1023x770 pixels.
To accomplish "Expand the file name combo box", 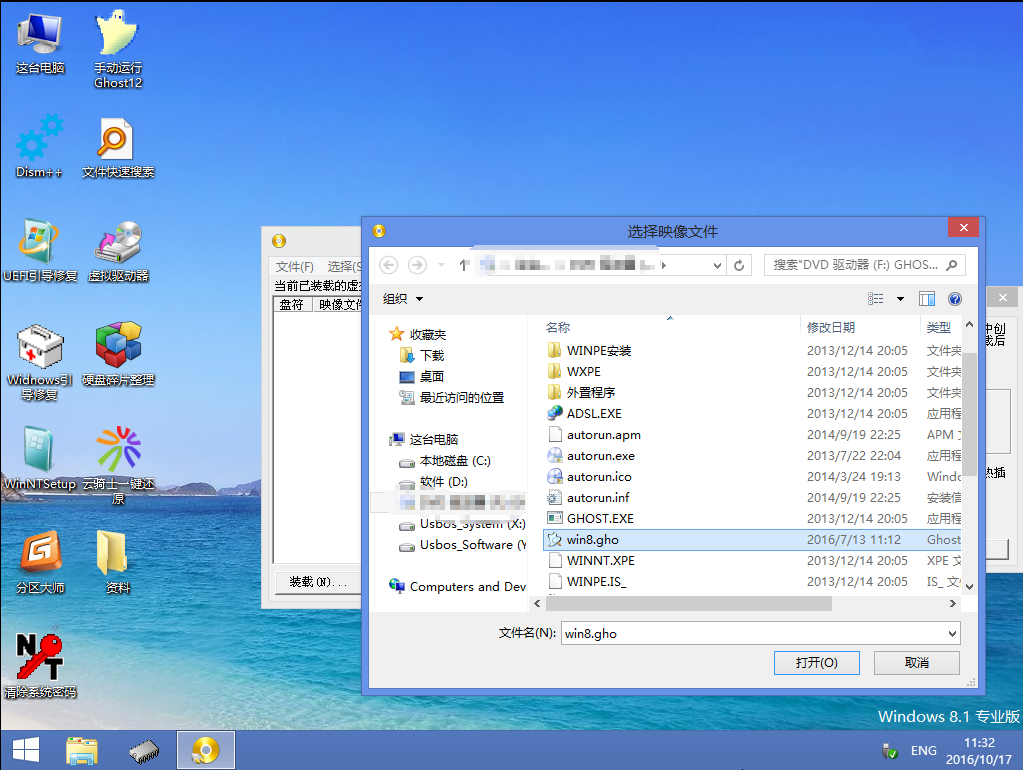I will (951, 633).
